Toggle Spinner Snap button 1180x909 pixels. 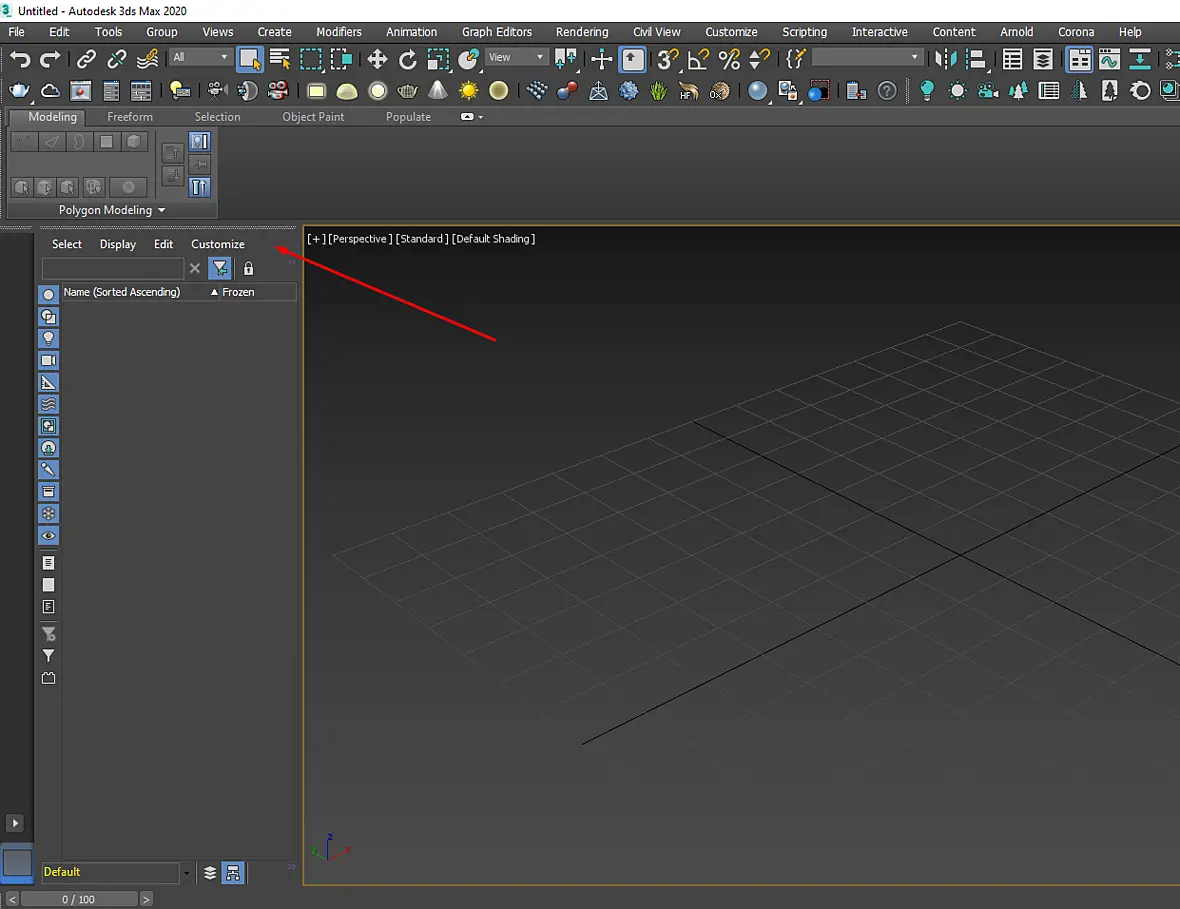click(760, 59)
